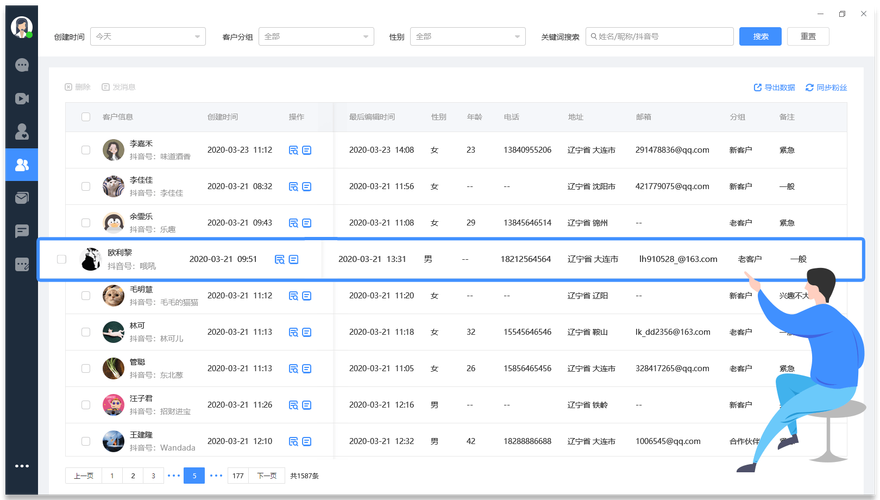Open the three-dots more menu in sidebar
Screen dimensions: 880x500
(21, 466)
